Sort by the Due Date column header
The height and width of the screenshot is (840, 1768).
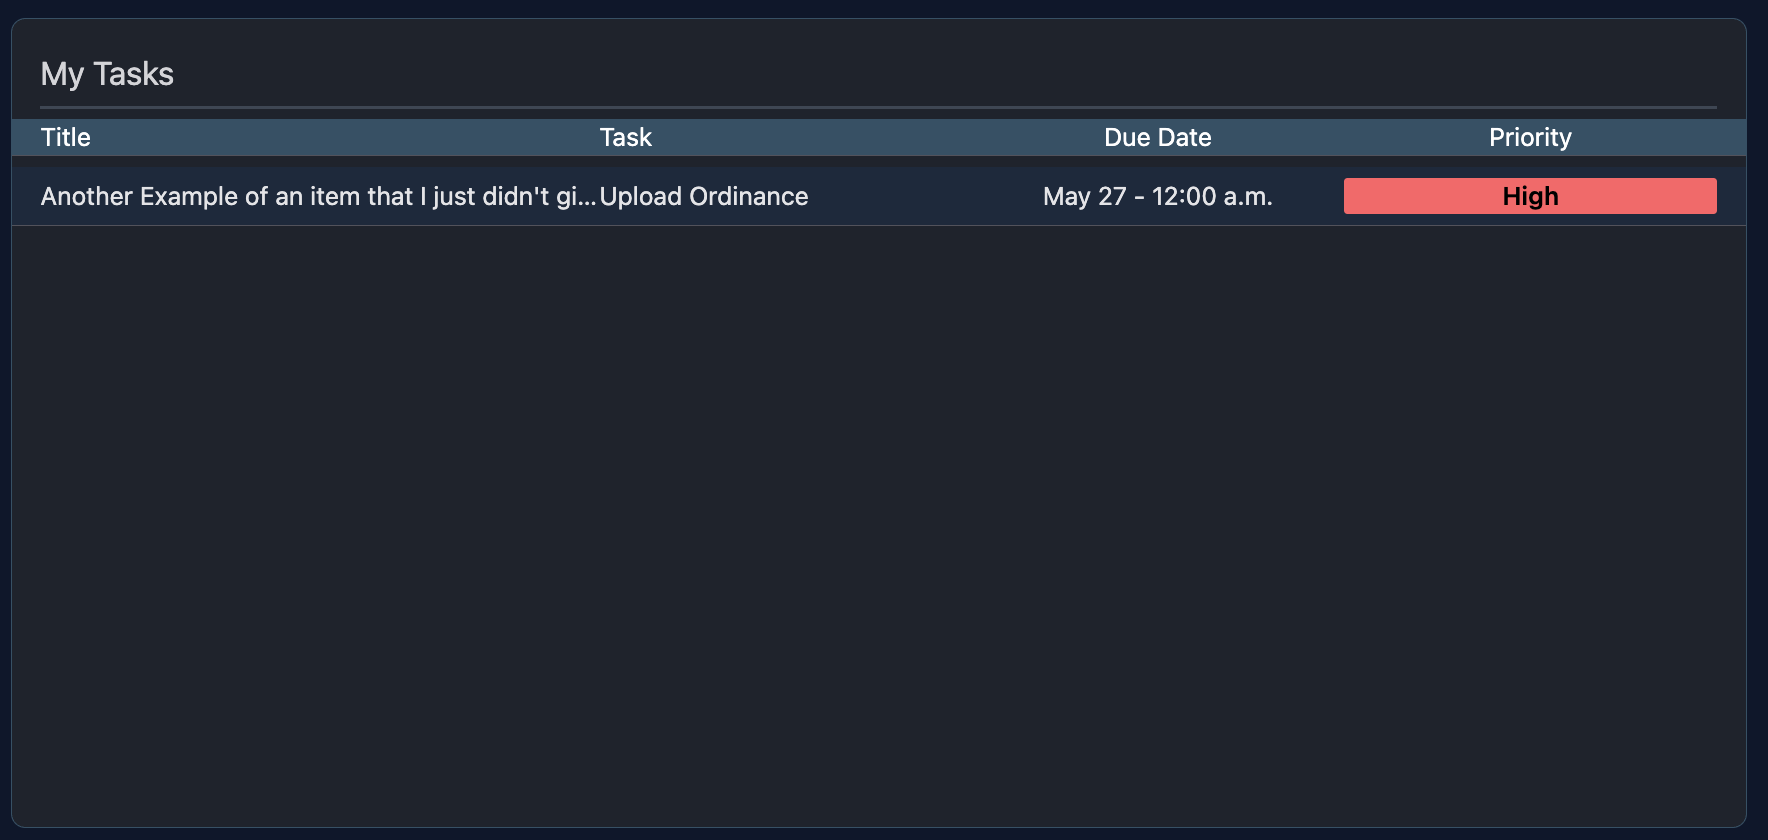point(1157,137)
